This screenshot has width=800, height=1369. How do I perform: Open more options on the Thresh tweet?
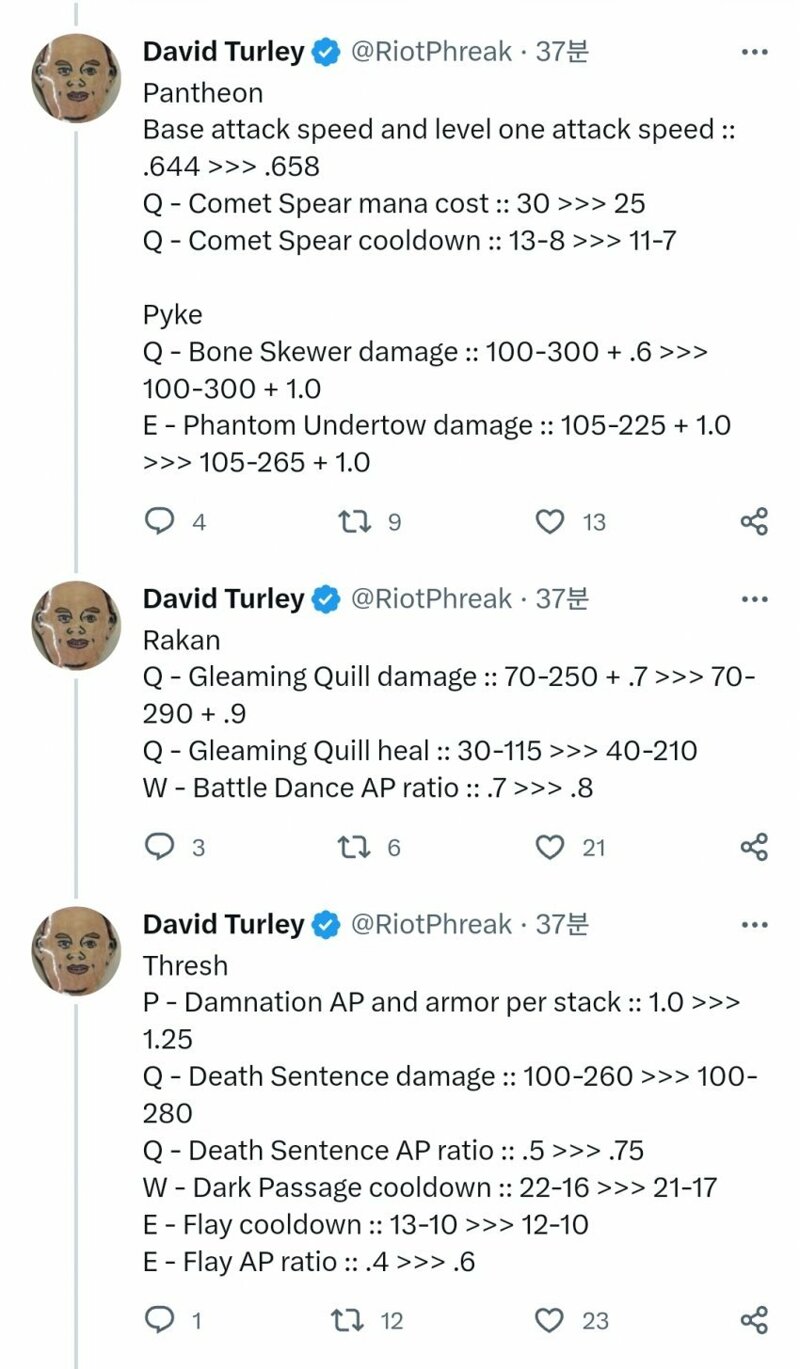[x=753, y=925]
